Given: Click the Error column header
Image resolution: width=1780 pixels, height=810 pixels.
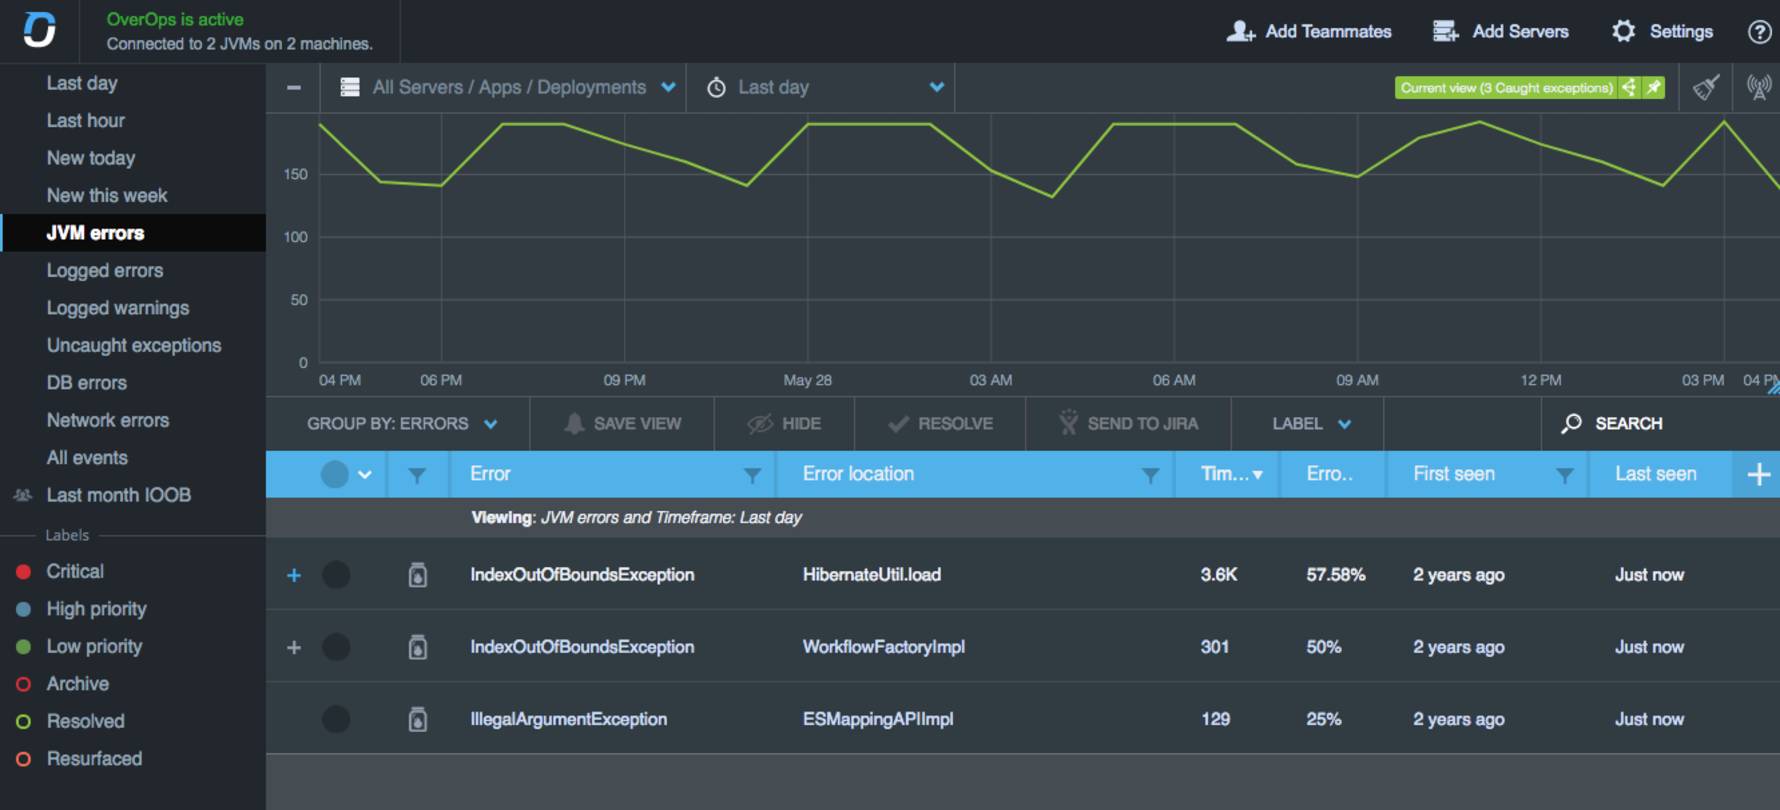Looking at the screenshot, I should 490,474.
